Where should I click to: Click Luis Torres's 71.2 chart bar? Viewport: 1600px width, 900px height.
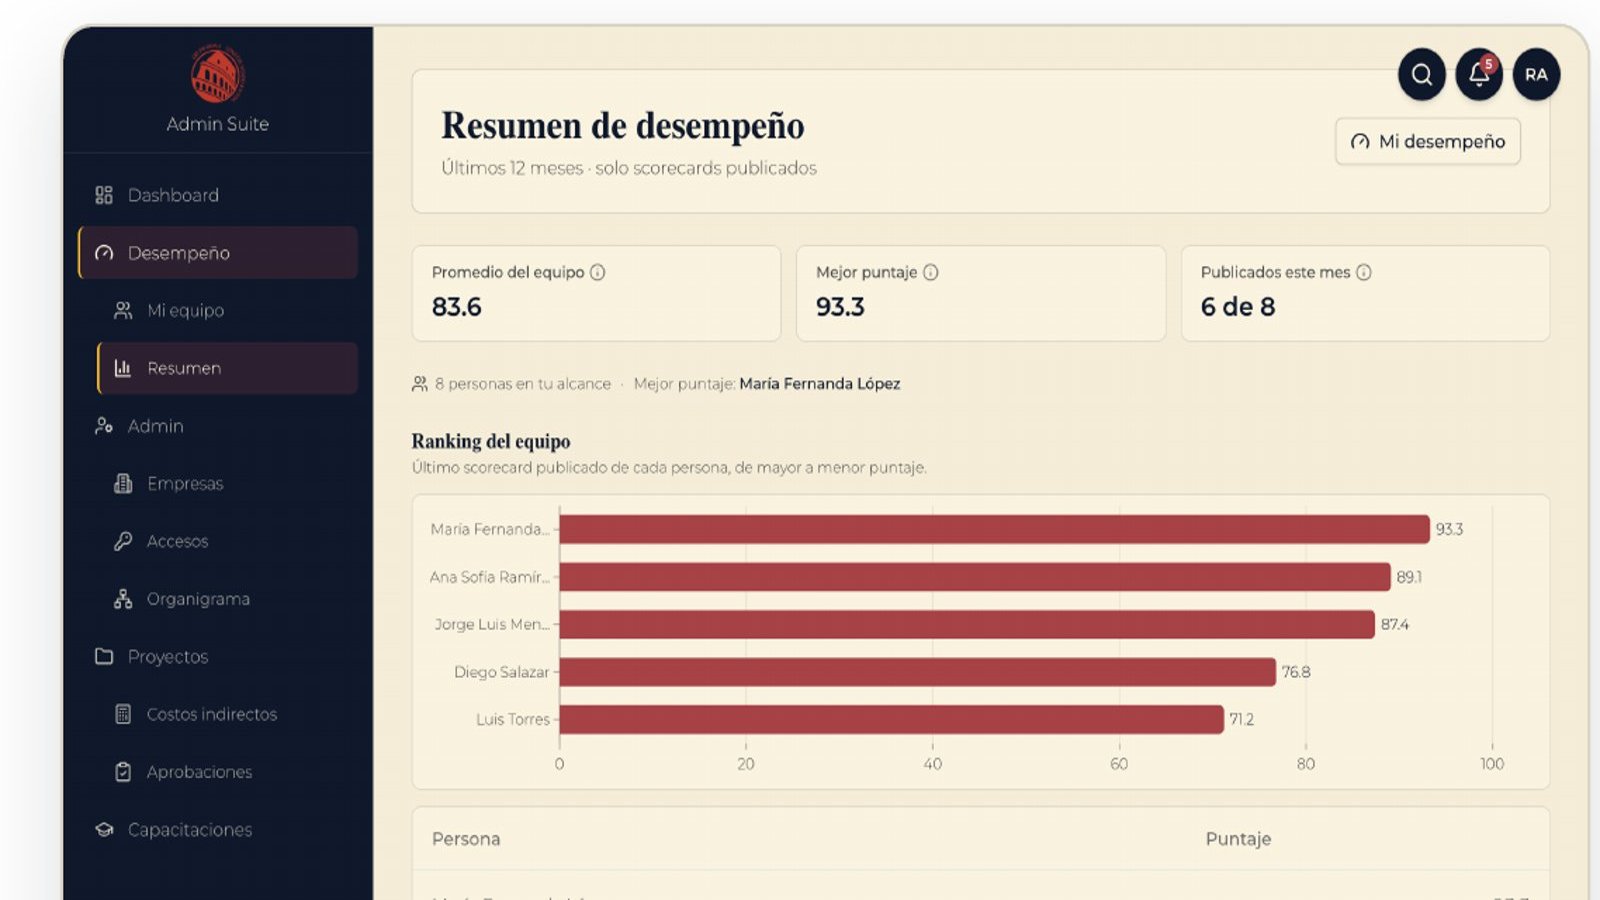click(x=891, y=719)
